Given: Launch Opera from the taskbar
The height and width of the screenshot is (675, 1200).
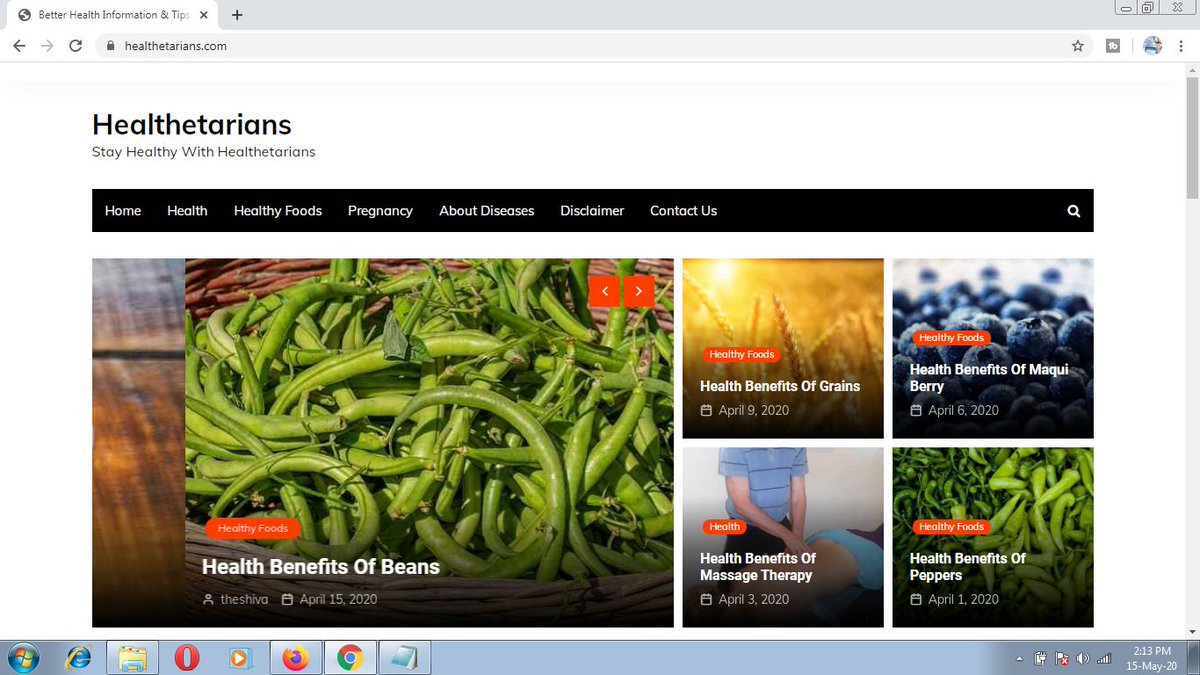Looking at the screenshot, I should tap(186, 658).
